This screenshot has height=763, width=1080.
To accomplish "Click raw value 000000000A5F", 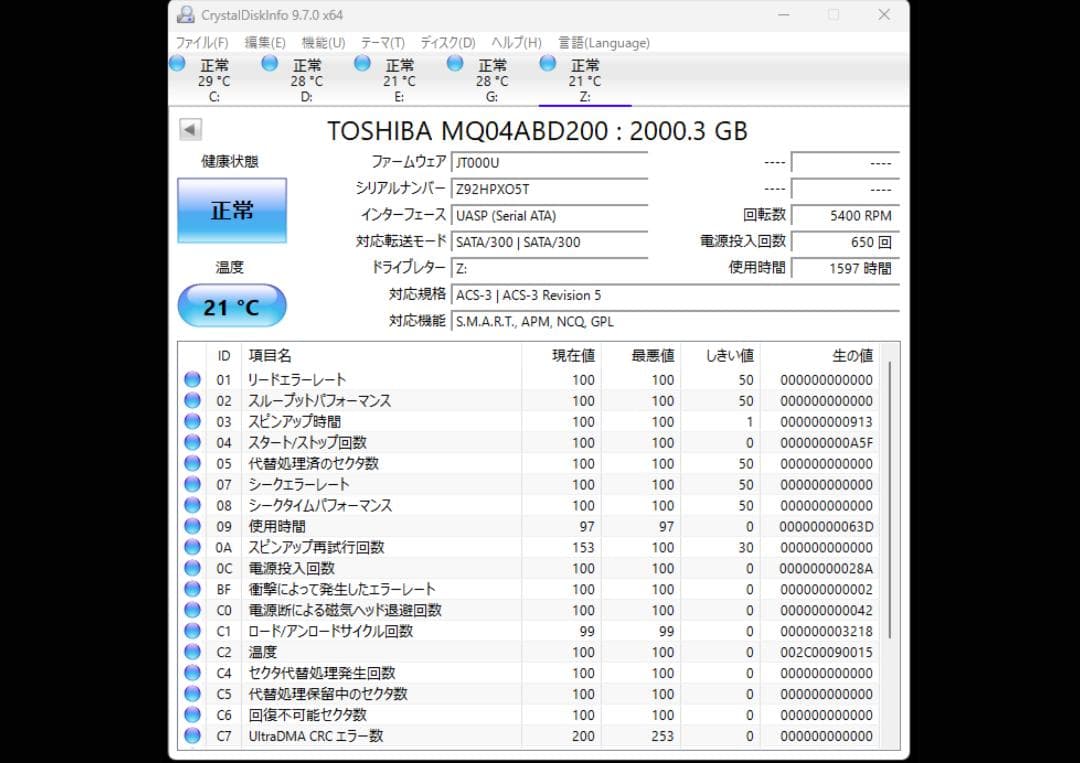I will click(826, 442).
